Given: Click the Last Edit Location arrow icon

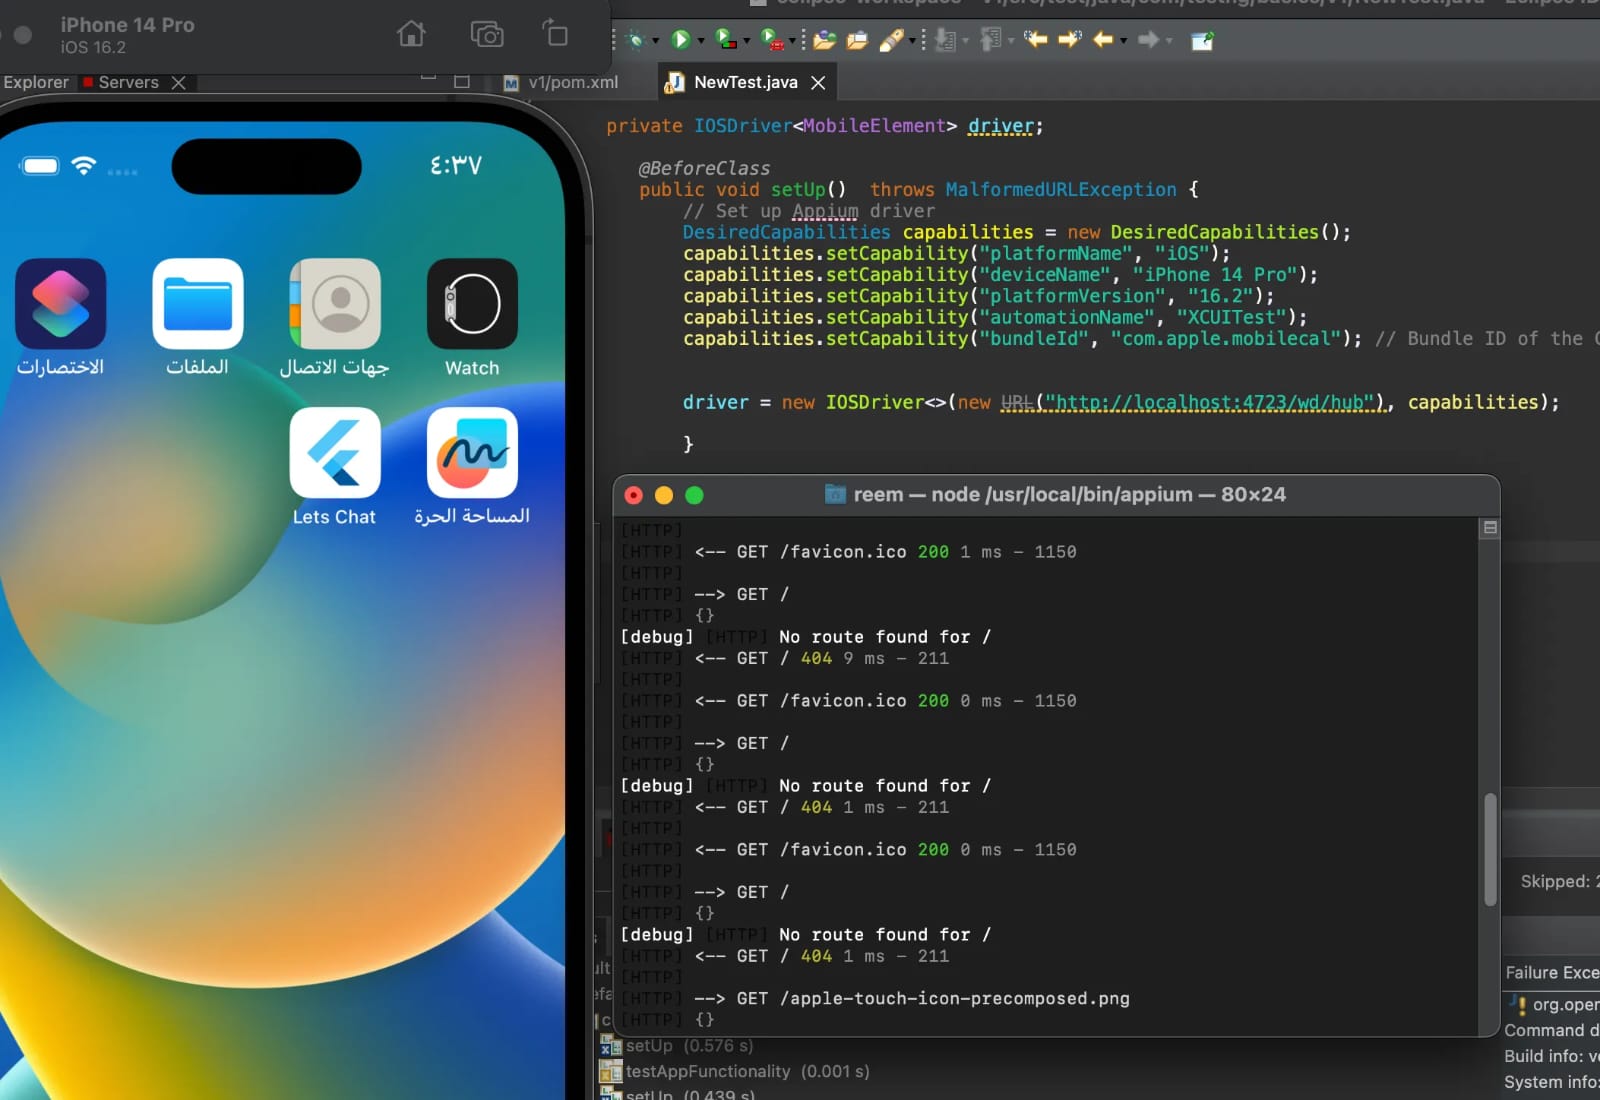Looking at the screenshot, I should 1035,40.
